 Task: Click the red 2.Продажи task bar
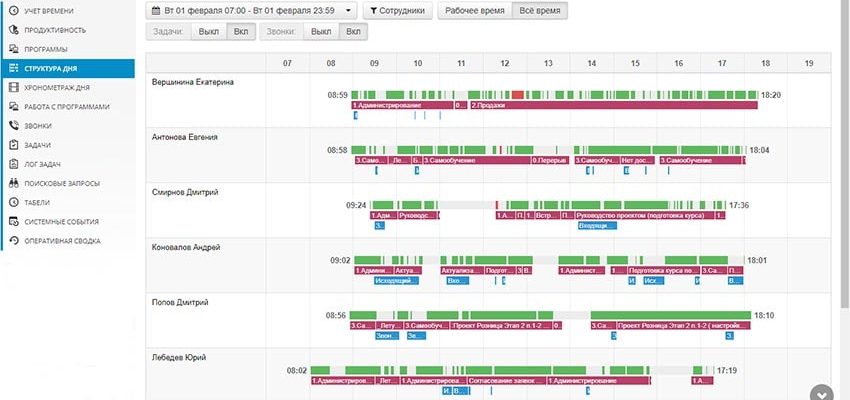pyautogui.click(x=613, y=105)
